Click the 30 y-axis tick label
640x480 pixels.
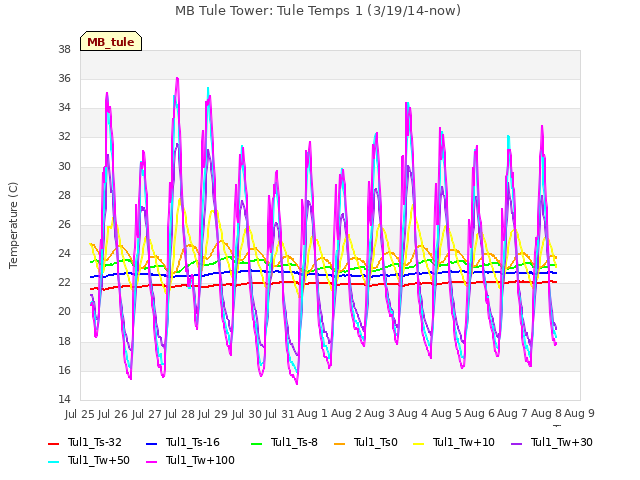tap(64, 166)
